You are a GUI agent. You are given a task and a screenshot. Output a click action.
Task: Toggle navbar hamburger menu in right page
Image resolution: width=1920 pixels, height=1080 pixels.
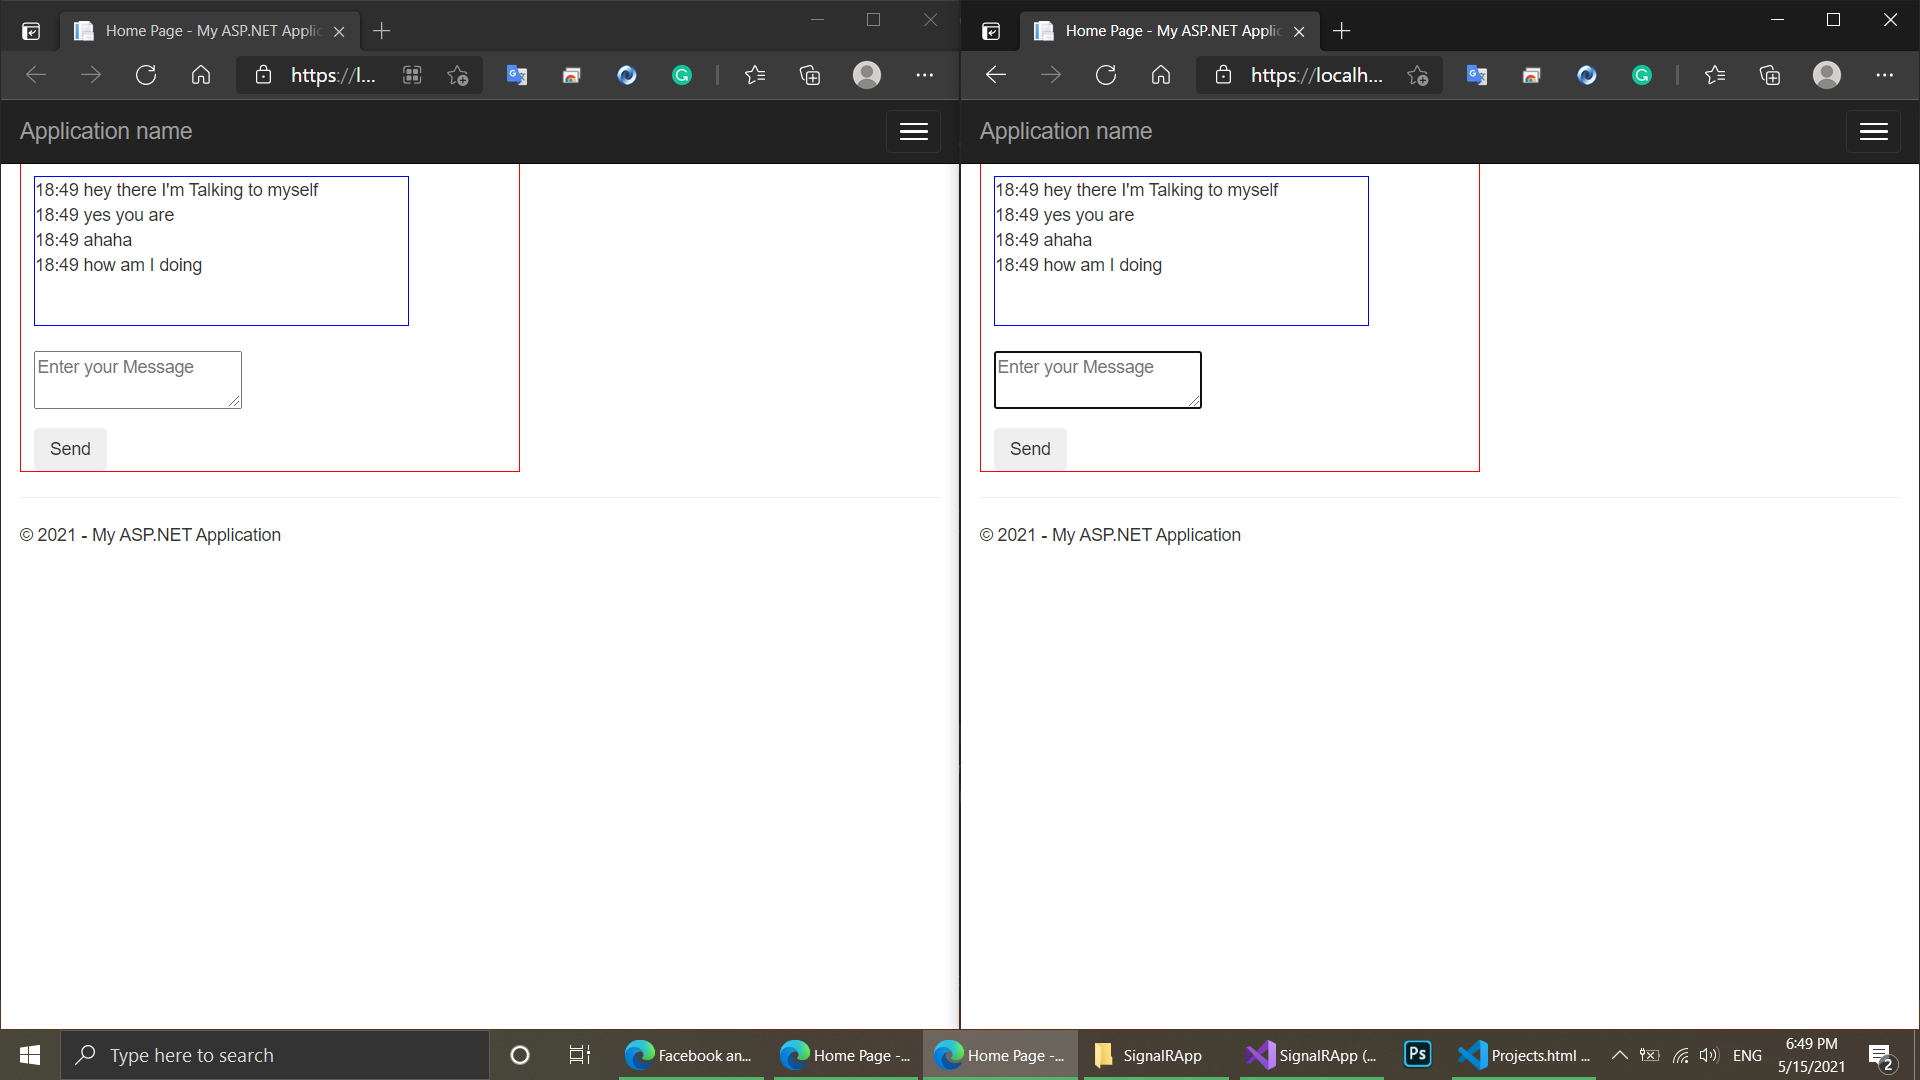coord(1874,131)
